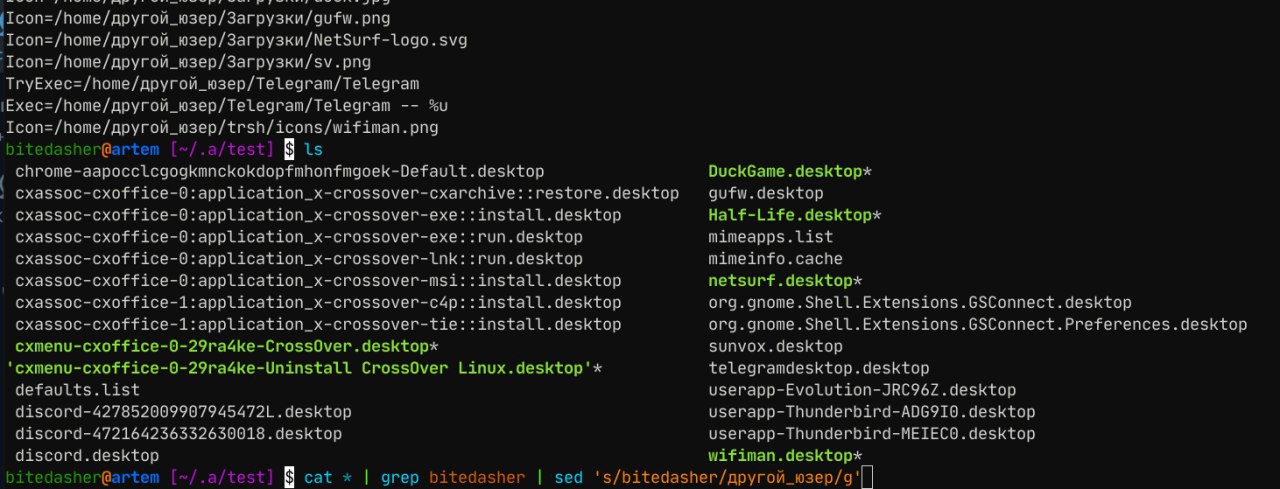Click org.gnome.Shell.Extensions.GSConnect.desktop entry
Screen dimensions: 1280x489
coord(920,303)
